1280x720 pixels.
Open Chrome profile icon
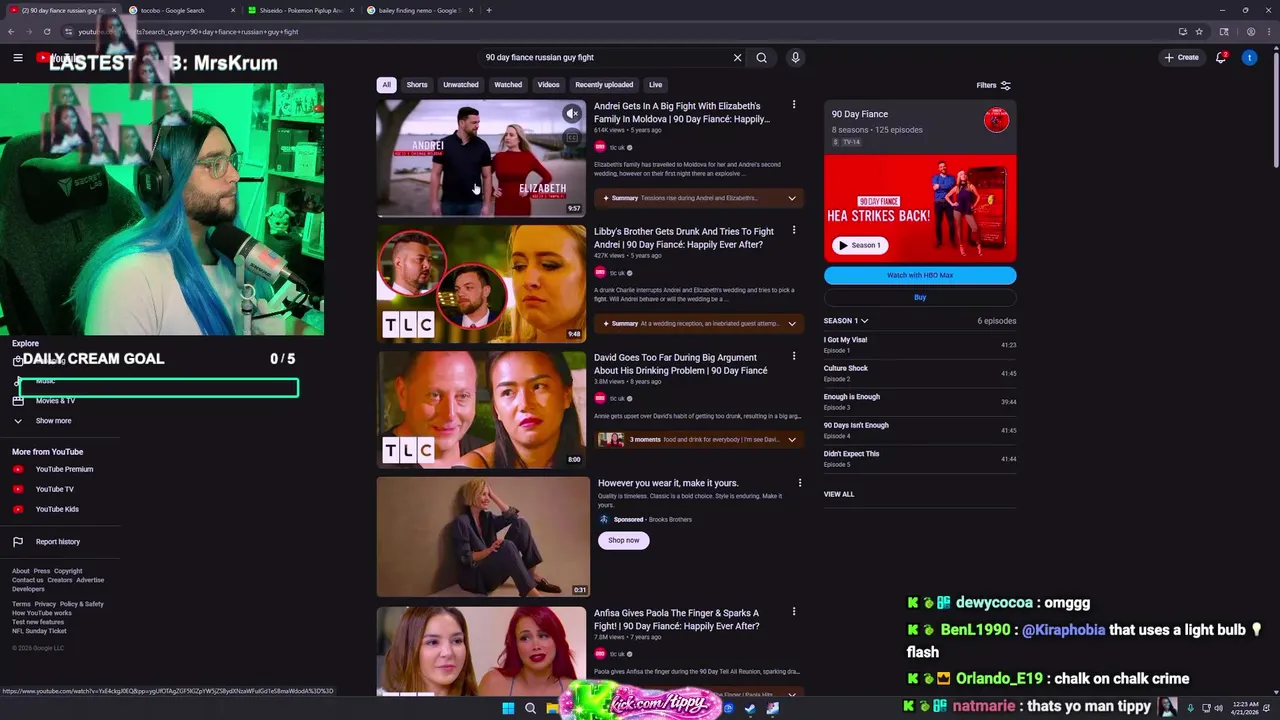1251,32
